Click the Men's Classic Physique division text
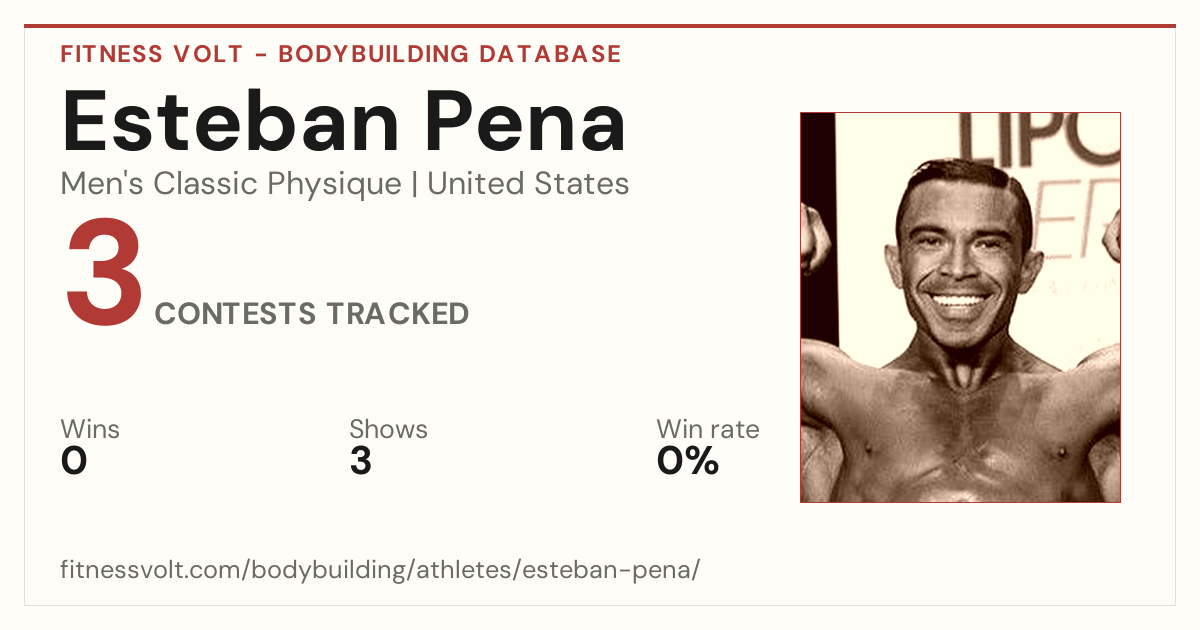 (231, 184)
